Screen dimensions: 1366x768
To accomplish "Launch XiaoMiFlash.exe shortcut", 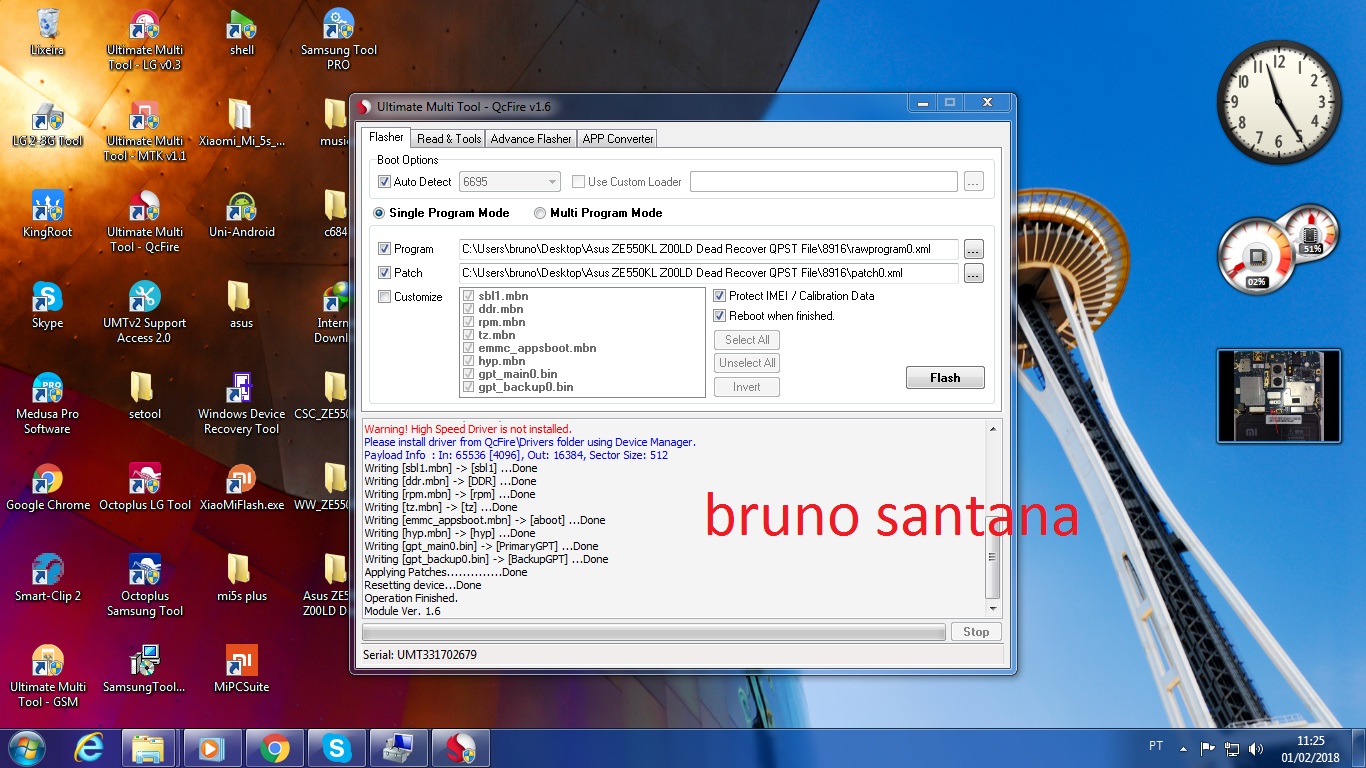I will tap(242, 487).
